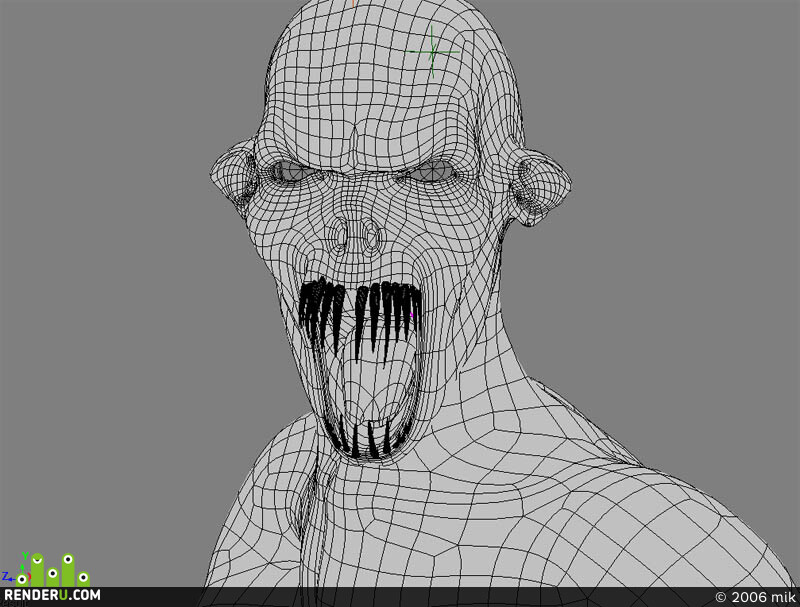The width and height of the screenshot is (800, 607).
Task: Click the orange line atop the head
Action: tap(353, 4)
